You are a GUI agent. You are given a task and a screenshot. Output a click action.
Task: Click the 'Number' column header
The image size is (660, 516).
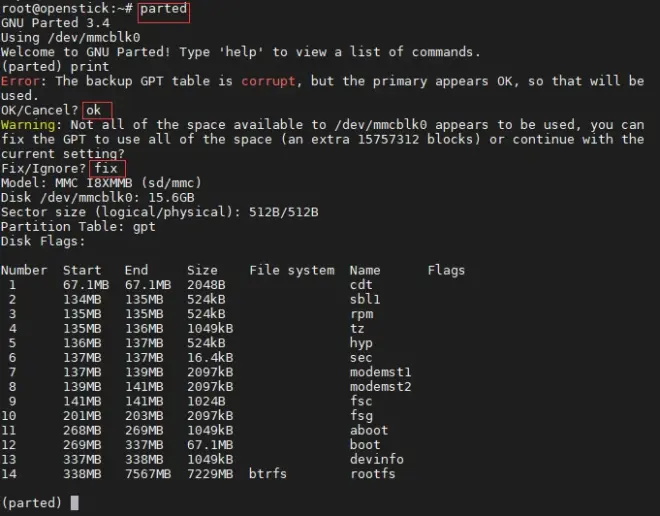pyautogui.click(x=24, y=270)
